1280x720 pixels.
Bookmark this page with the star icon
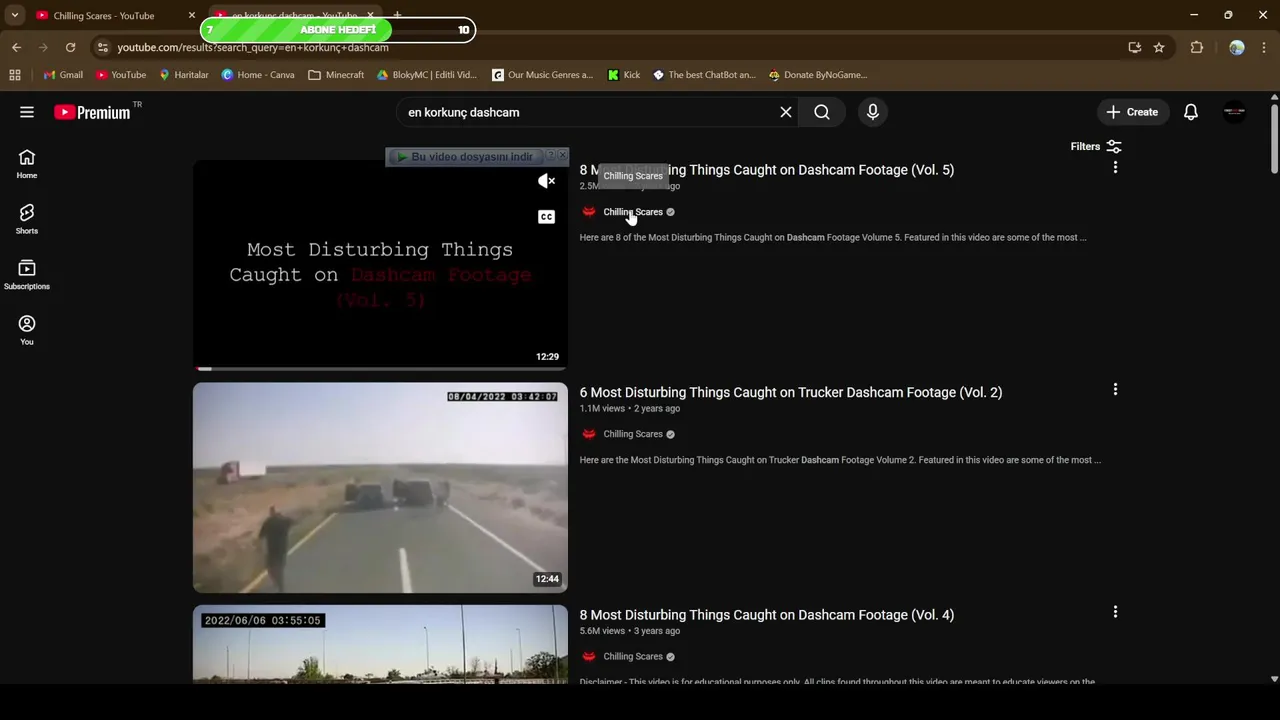[x=1159, y=47]
